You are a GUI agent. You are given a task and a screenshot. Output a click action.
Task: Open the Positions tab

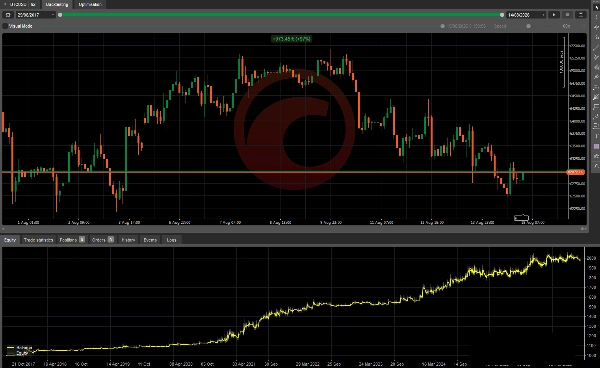point(72,240)
